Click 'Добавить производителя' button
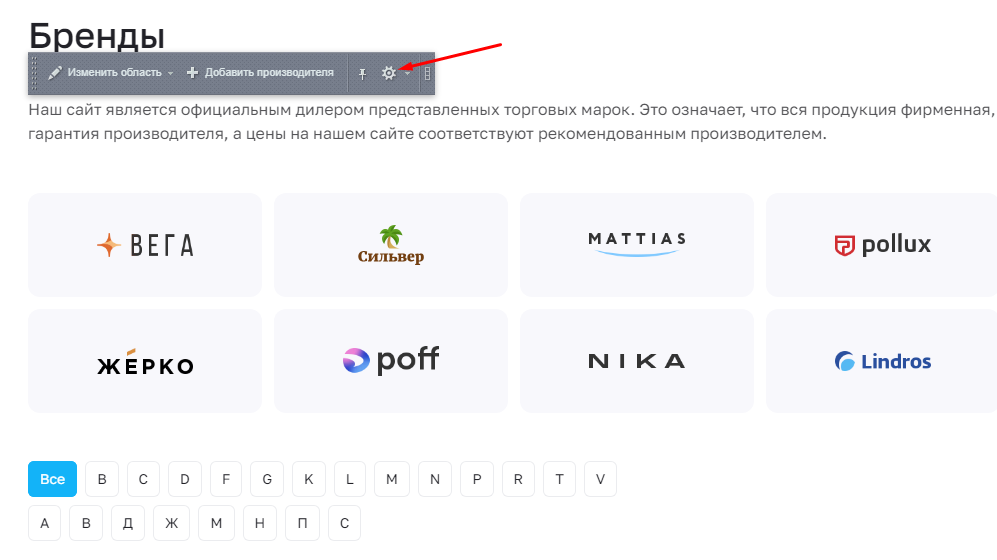The image size is (997, 560). (x=260, y=73)
